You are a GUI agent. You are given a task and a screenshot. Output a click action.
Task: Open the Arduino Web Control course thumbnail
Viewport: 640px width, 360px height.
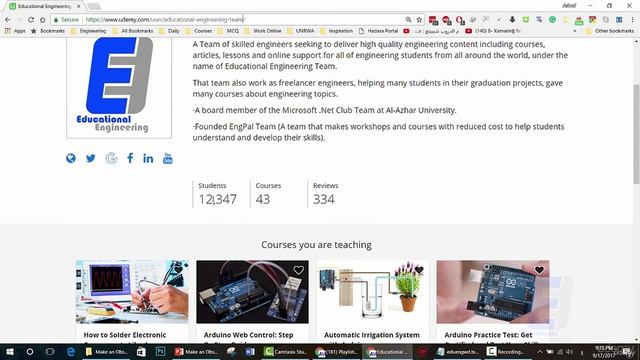252,292
